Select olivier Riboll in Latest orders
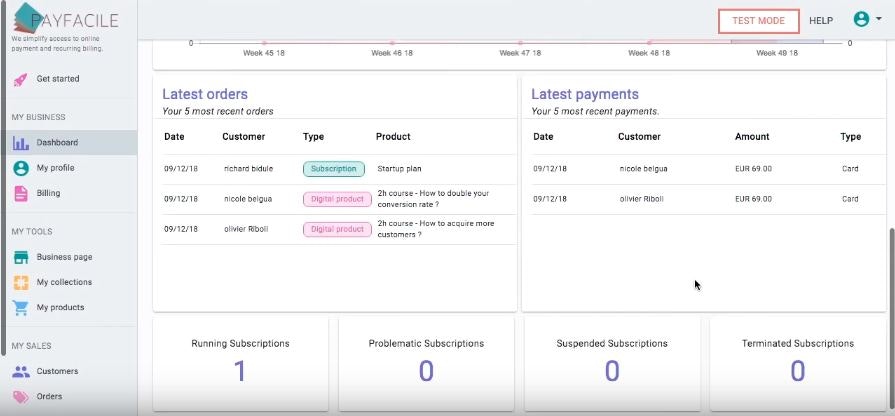The width and height of the screenshot is (895, 416). tap(246, 229)
